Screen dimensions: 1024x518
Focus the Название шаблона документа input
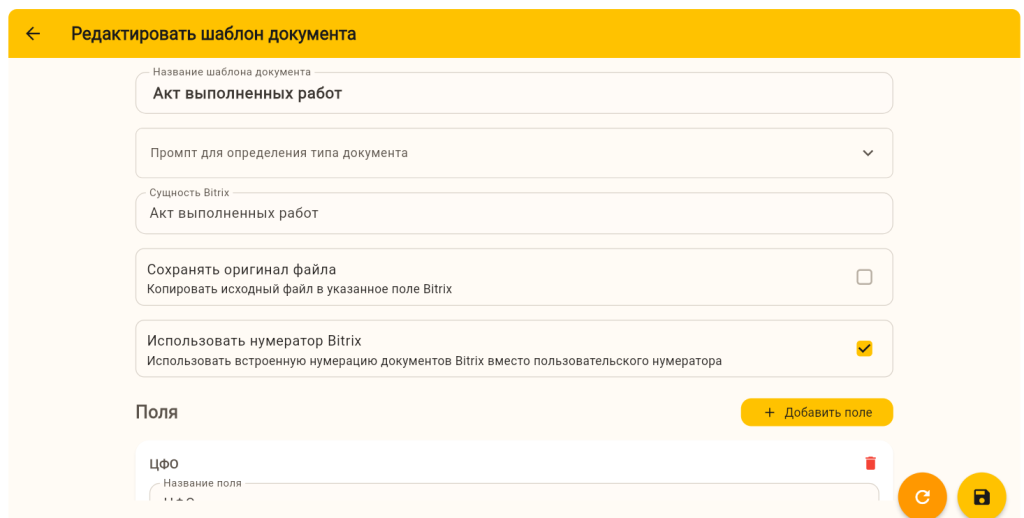pos(513,94)
